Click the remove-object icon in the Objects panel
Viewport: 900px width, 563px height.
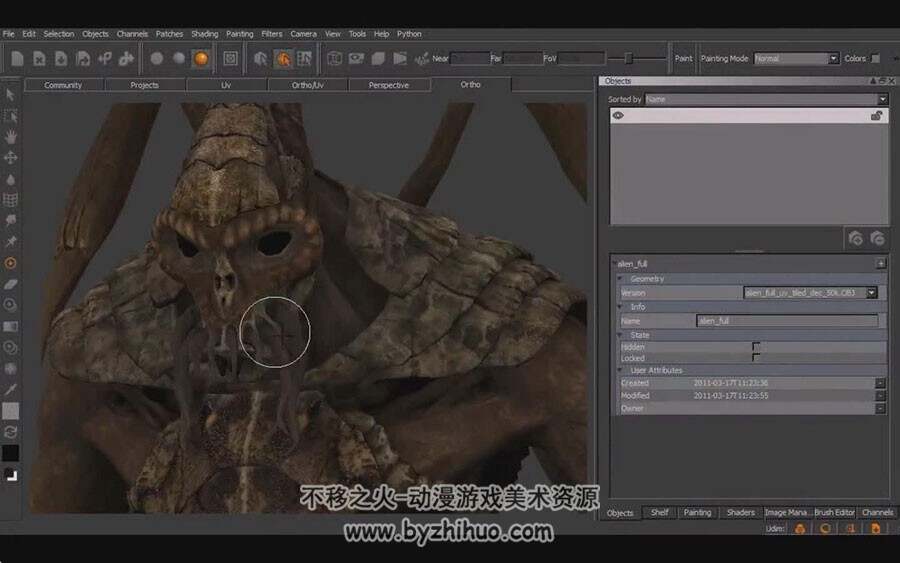877,238
